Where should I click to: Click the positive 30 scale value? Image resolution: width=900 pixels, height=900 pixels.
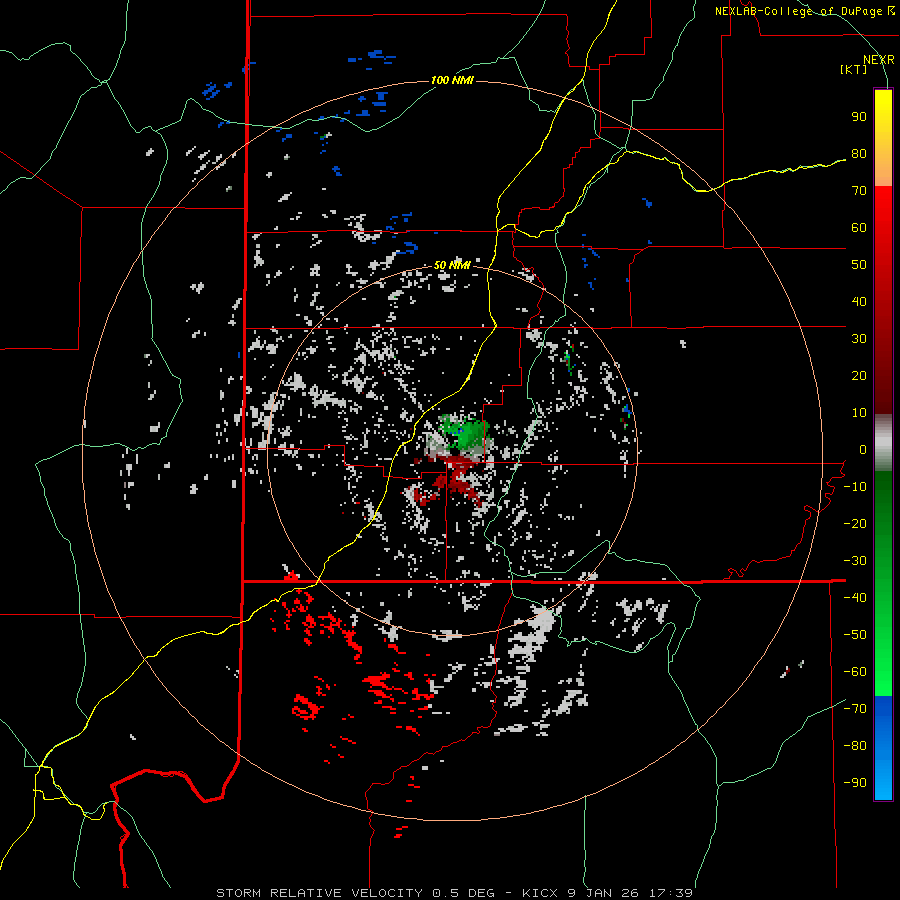coord(859,339)
